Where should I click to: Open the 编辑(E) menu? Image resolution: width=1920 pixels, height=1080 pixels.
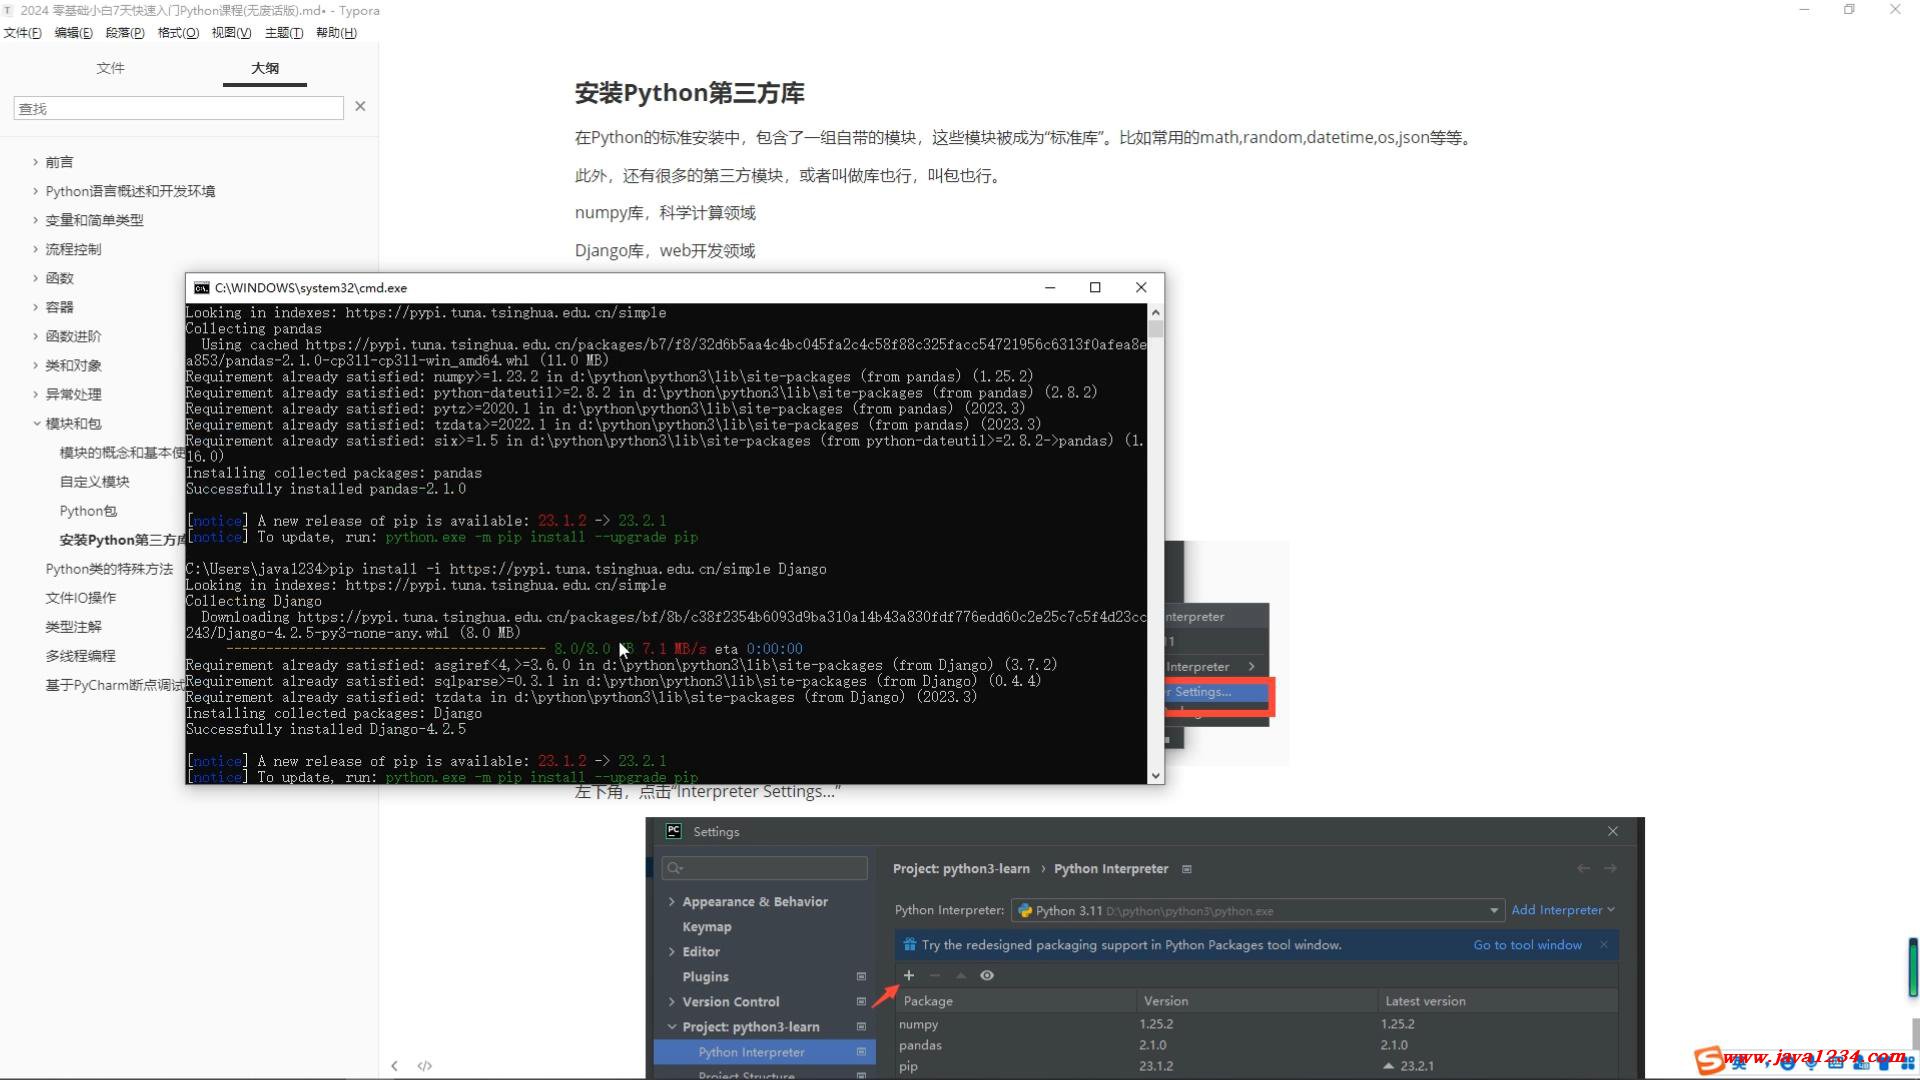coord(73,33)
